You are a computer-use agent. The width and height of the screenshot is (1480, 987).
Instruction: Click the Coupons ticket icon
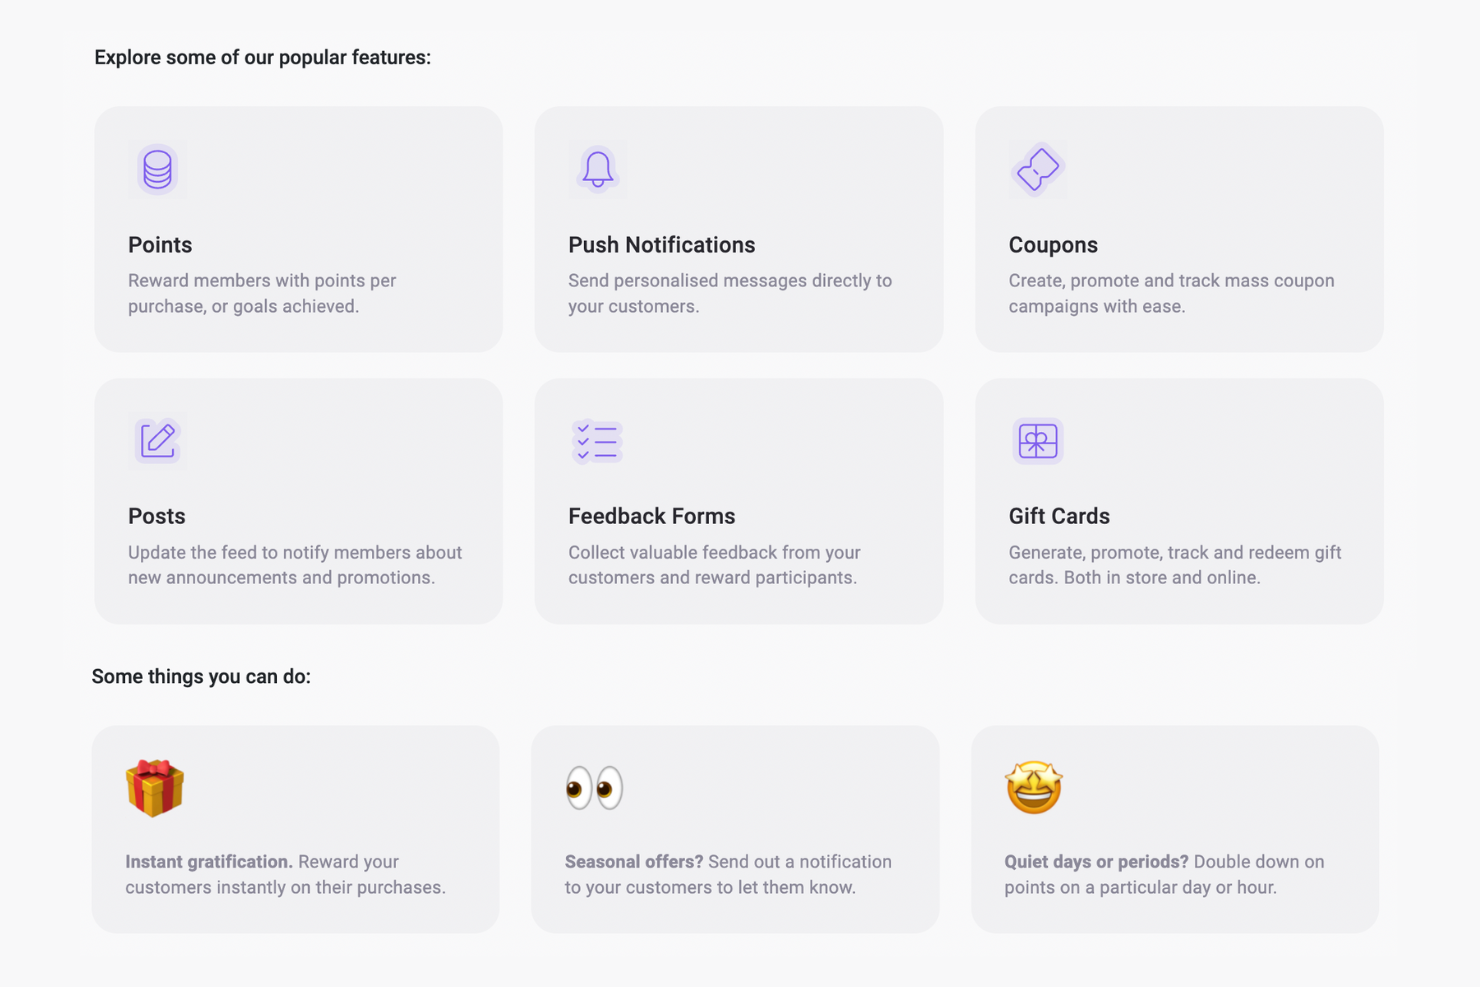click(x=1037, y=169)
